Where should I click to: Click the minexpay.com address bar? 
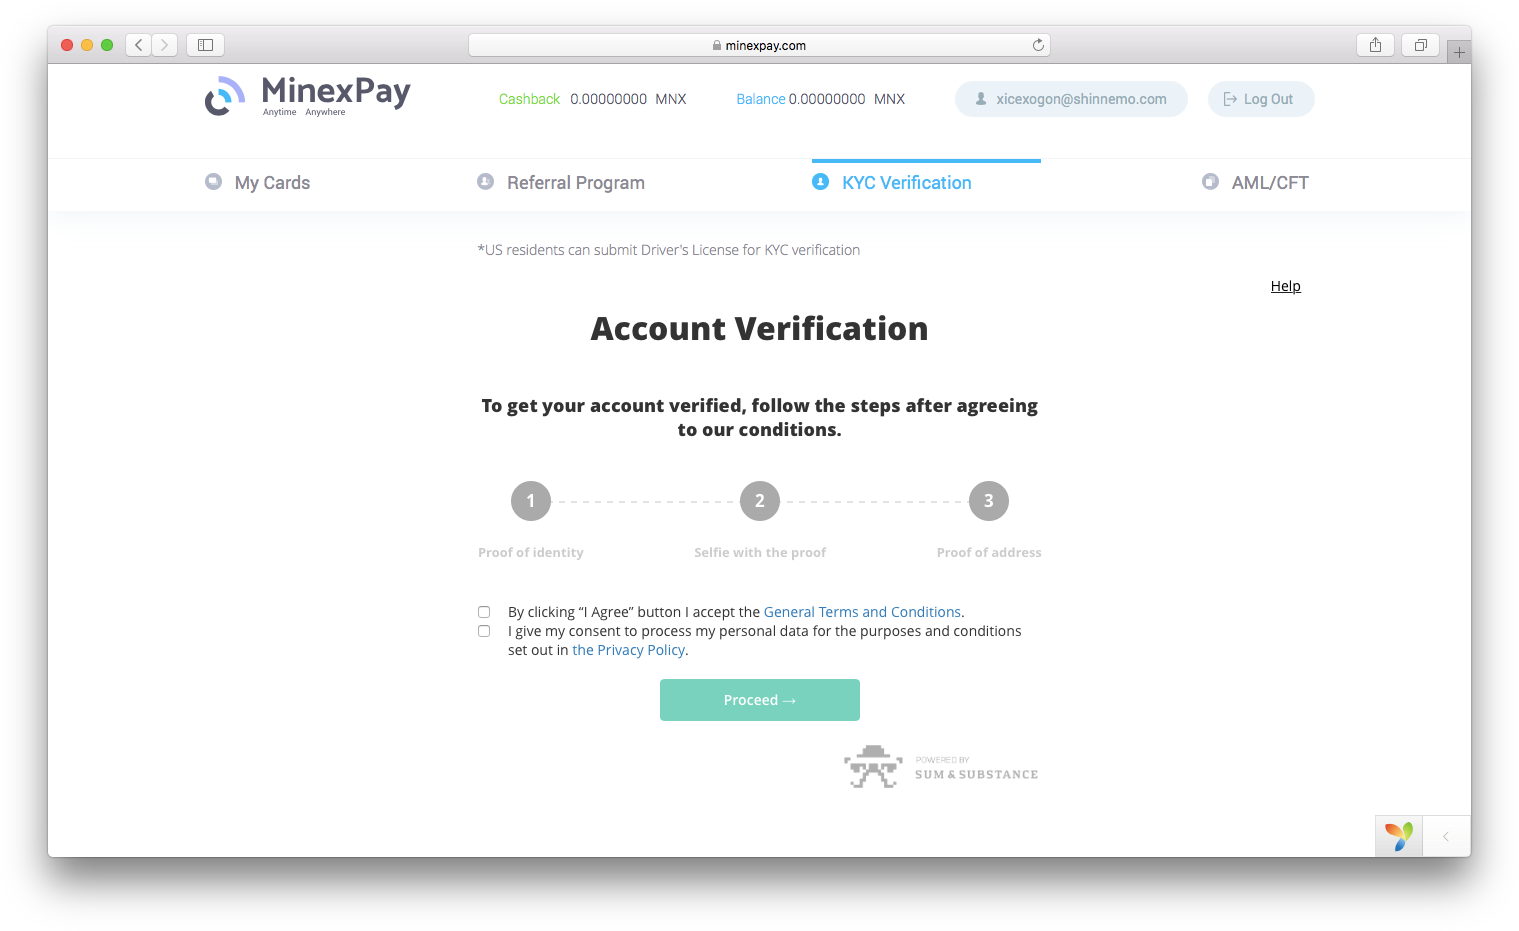tap(759, 45)
